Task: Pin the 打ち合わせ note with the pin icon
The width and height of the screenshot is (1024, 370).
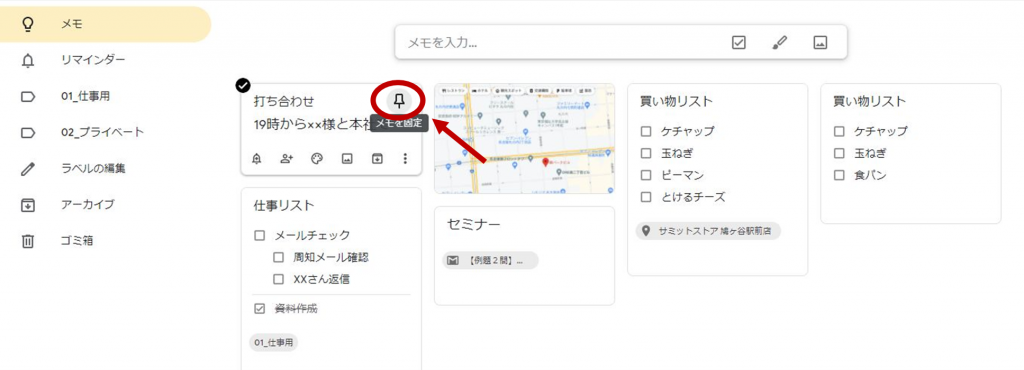Action: (399, 100)
